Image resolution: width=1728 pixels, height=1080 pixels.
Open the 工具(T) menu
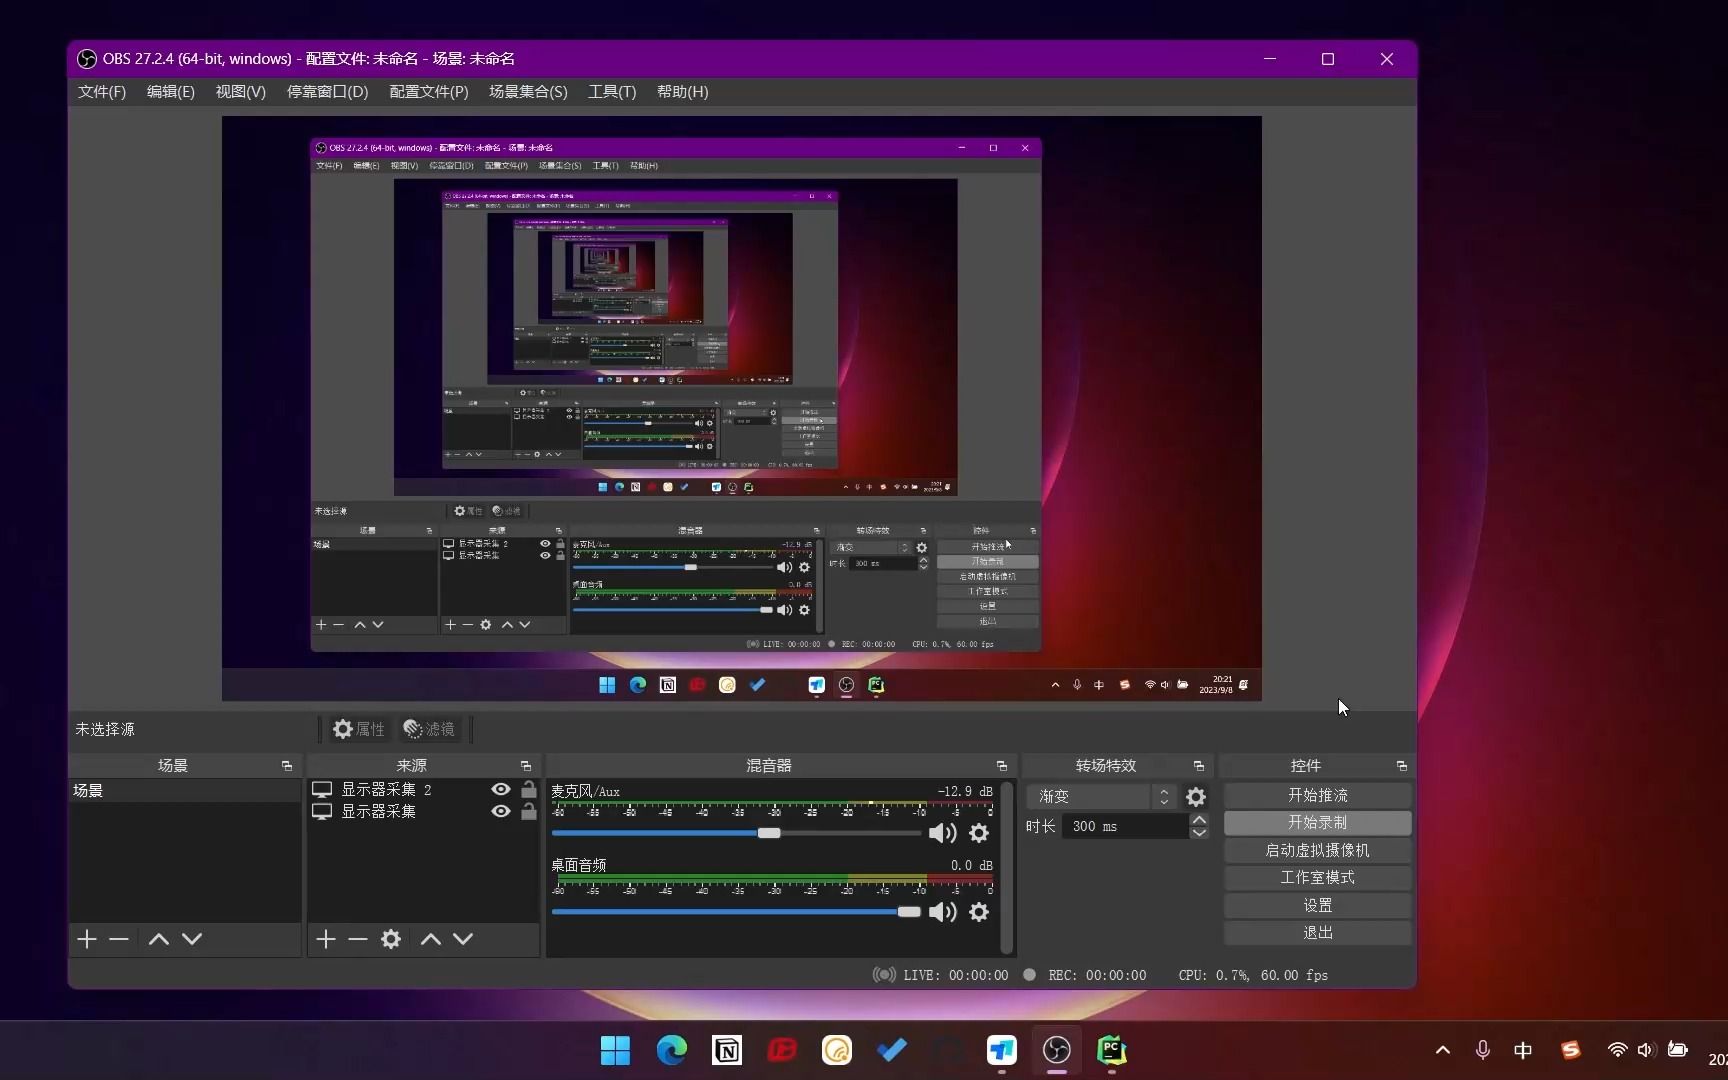pos(612,92)
